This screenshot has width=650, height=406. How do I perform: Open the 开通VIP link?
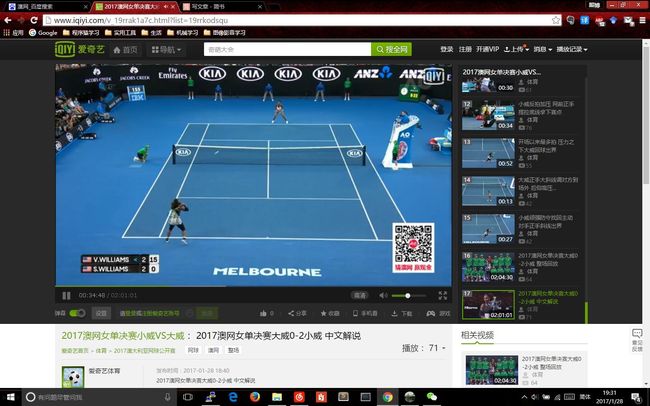pos(488,49)
